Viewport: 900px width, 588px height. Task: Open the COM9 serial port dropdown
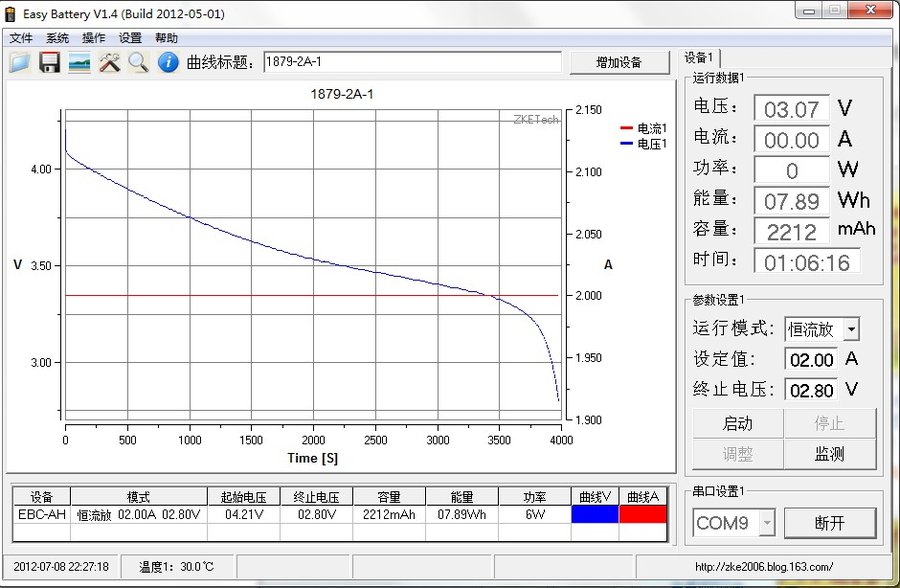734,523
